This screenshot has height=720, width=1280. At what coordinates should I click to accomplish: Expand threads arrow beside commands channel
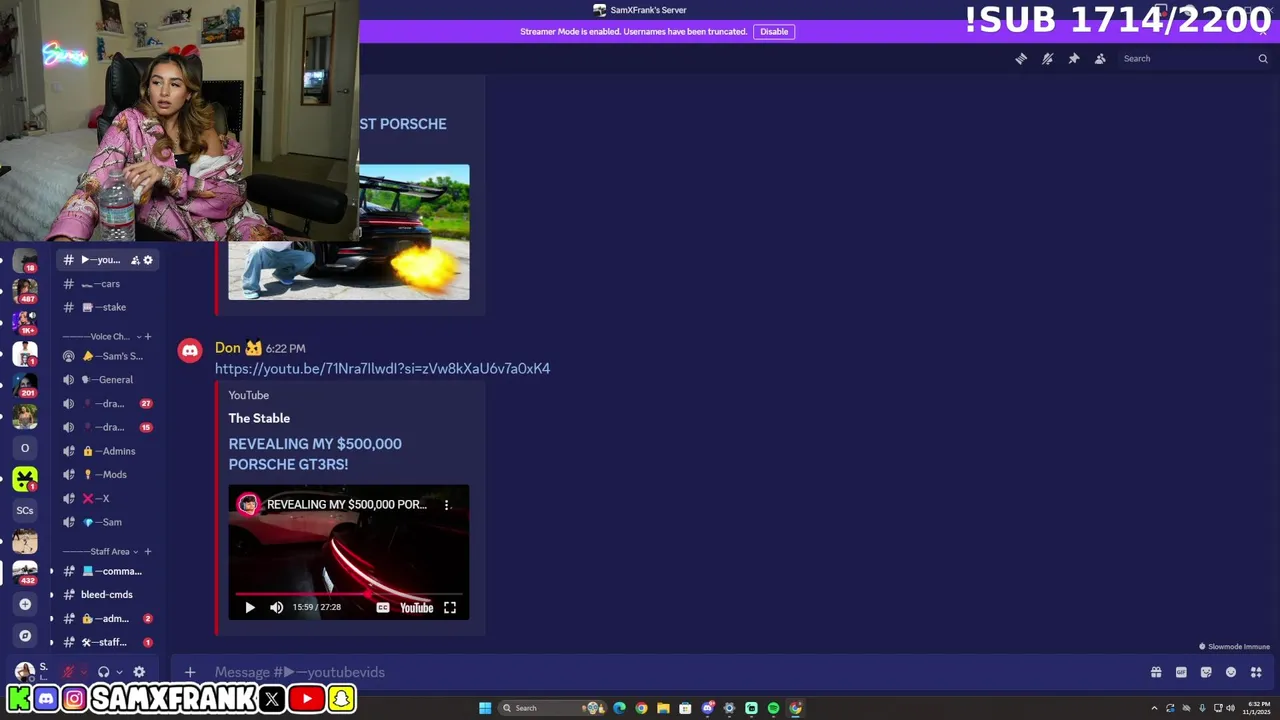(x=52, y=571)
